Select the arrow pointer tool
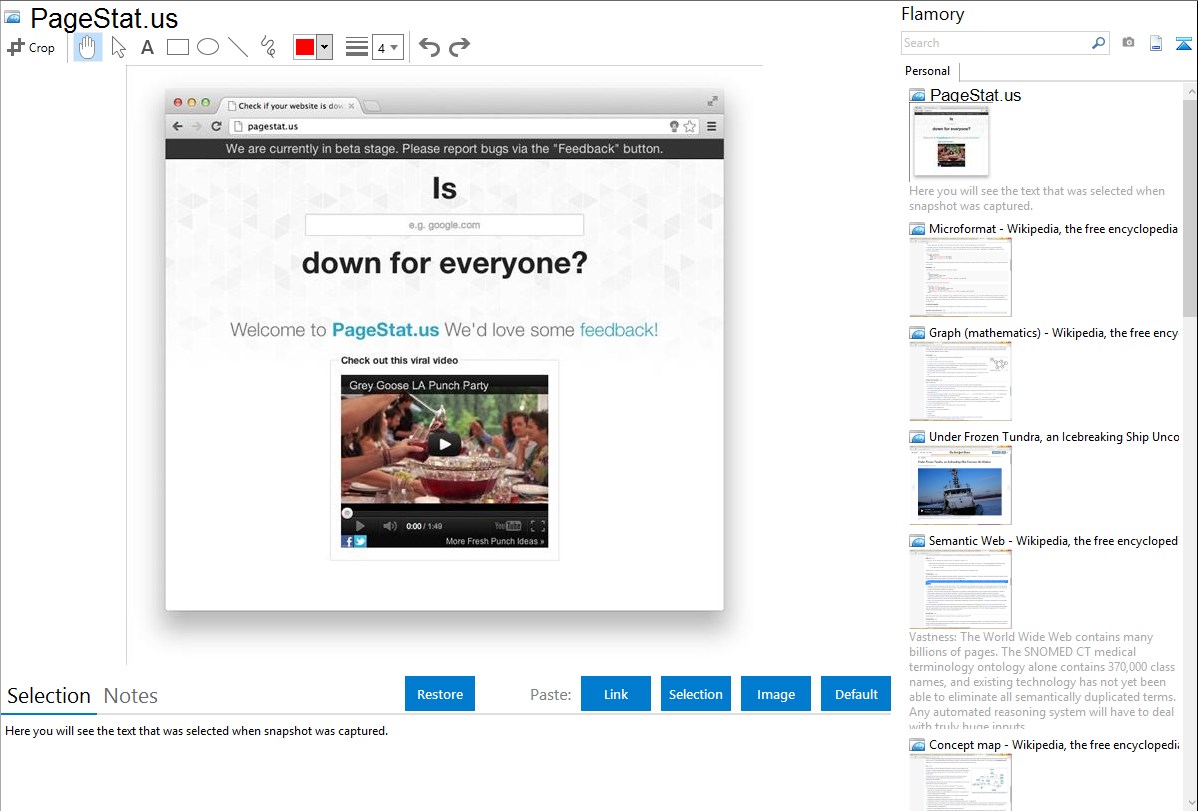The height and width of the screenshot is (811, 1198). point(118,47)
